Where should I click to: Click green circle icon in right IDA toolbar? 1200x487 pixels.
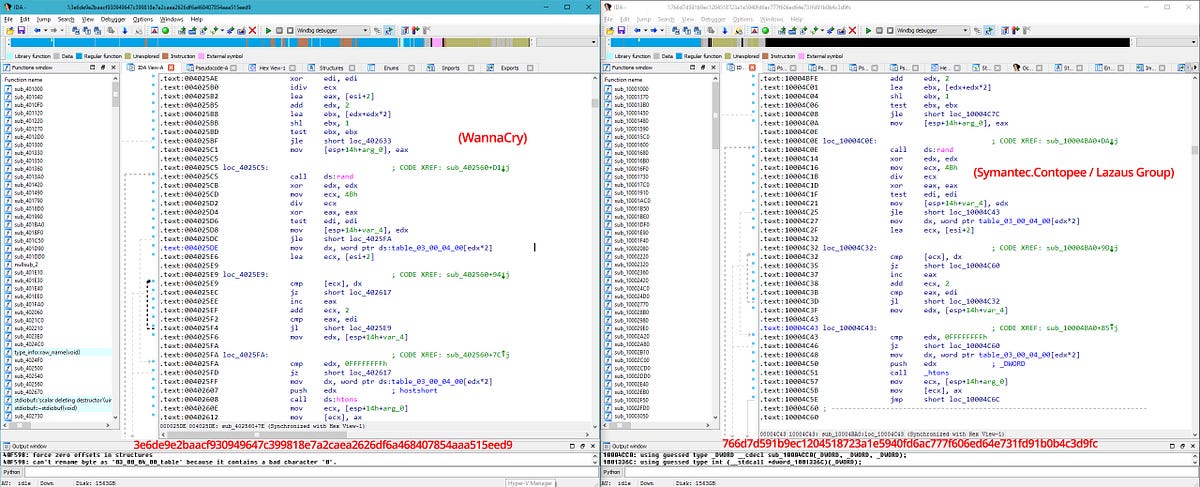click(765, 31)
